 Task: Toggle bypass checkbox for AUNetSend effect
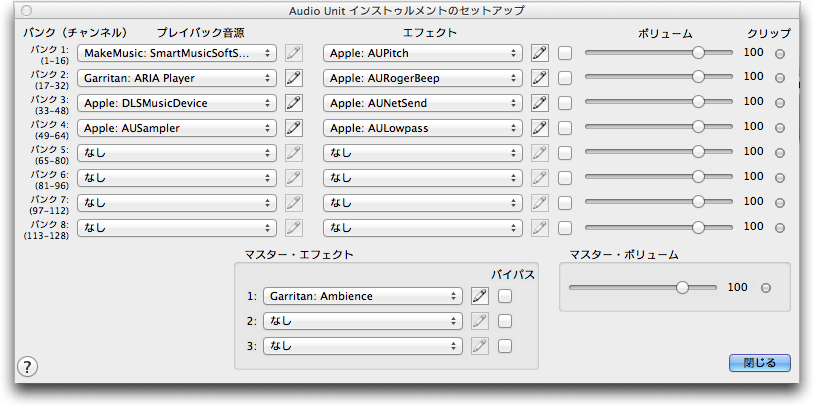coord(565,103)
